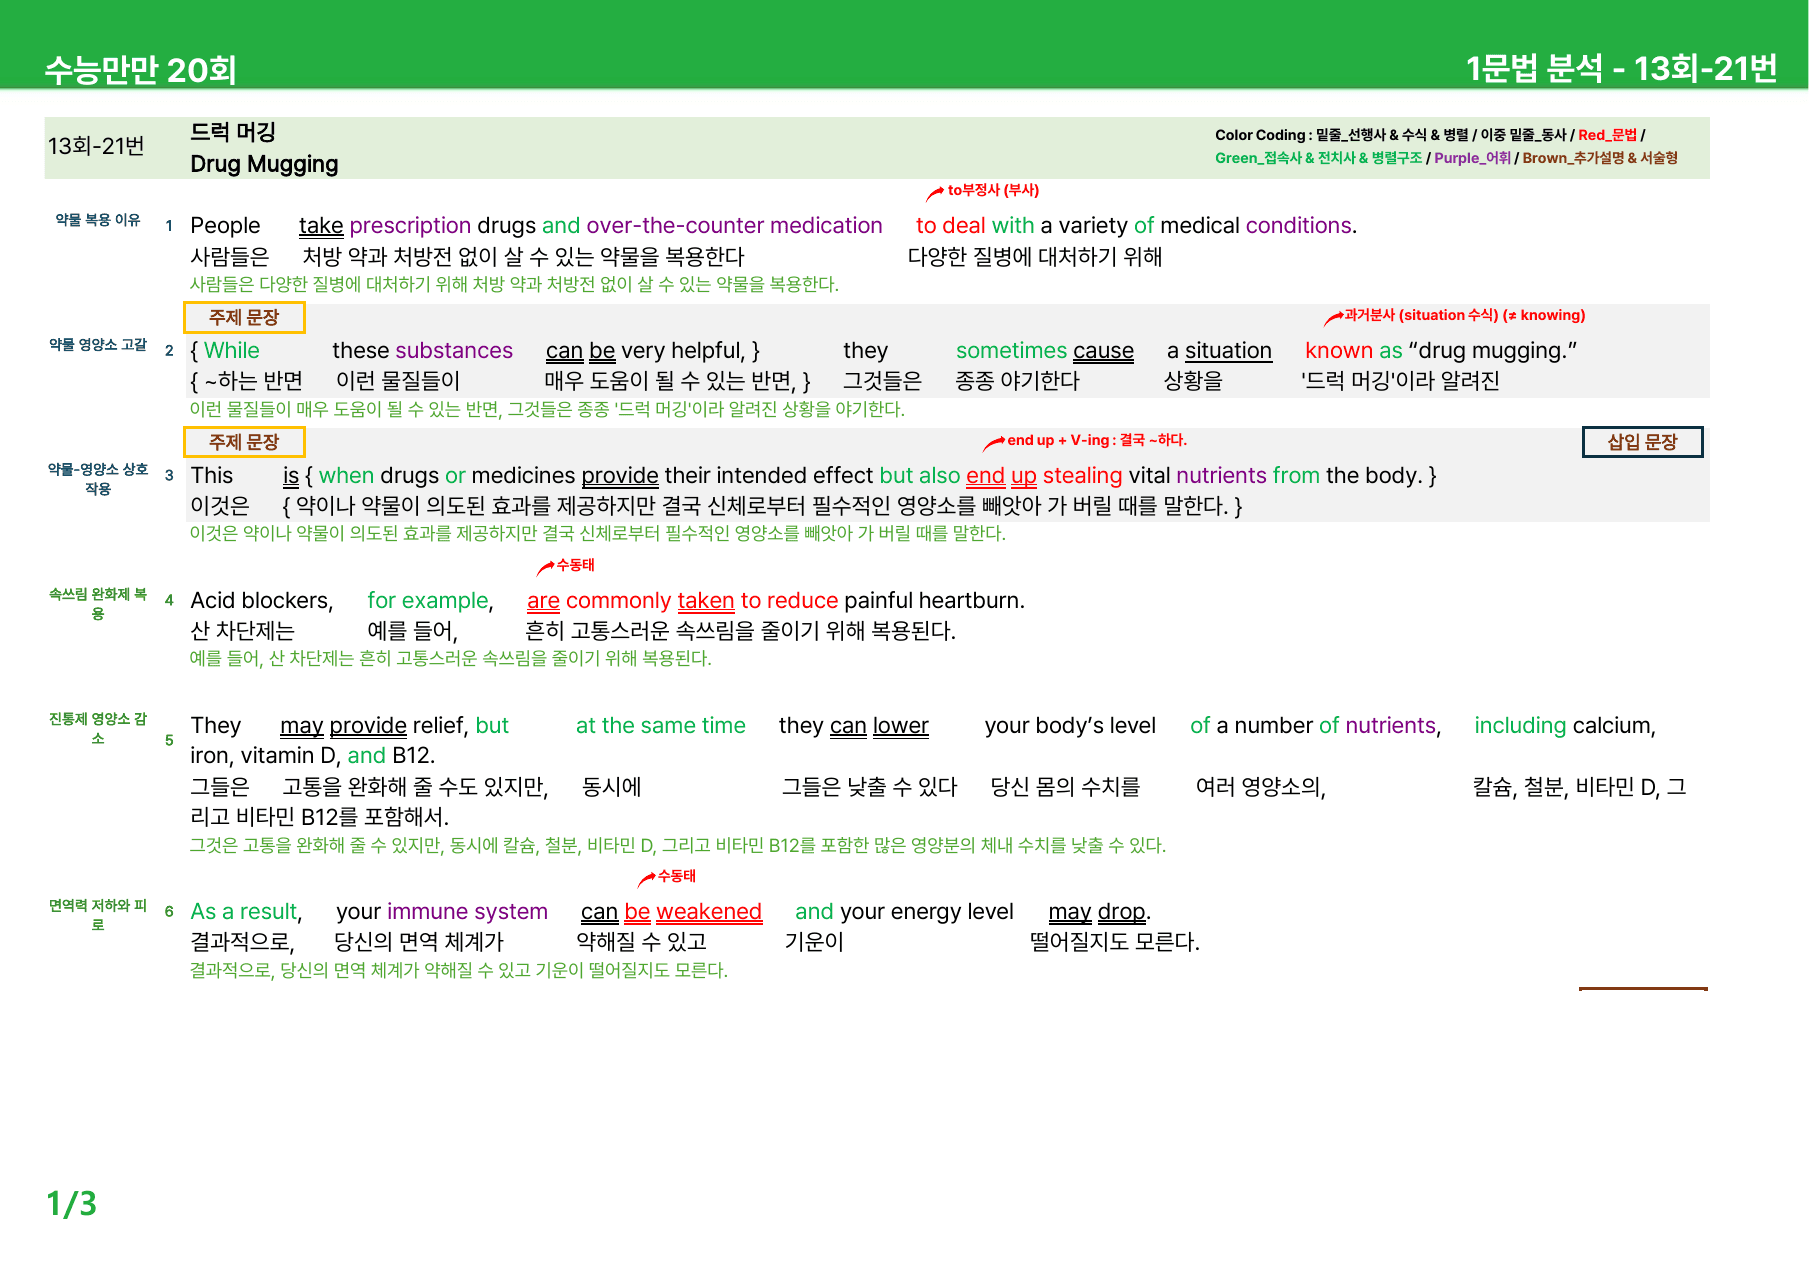Click the red underlined word 'weakened'
This screenshot has width=1809, height=1279.
[x=709, y=912]
